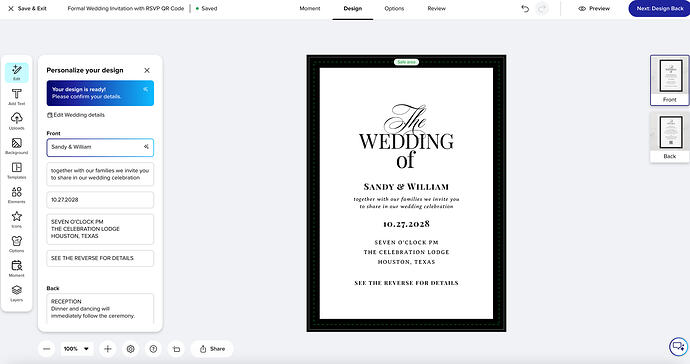Open the settings gear in bottom toolbar

pyautogui.click(x=131, y=349)
